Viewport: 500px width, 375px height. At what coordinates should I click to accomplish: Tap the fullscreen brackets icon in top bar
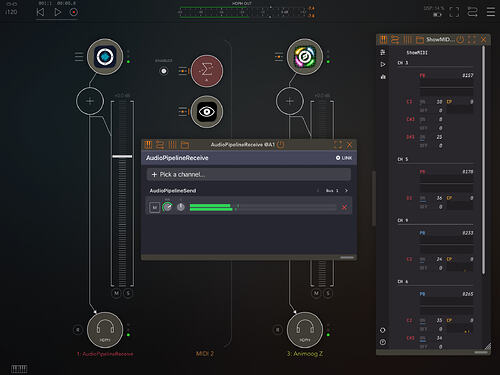pyautogui.click(x=454, y=12)
